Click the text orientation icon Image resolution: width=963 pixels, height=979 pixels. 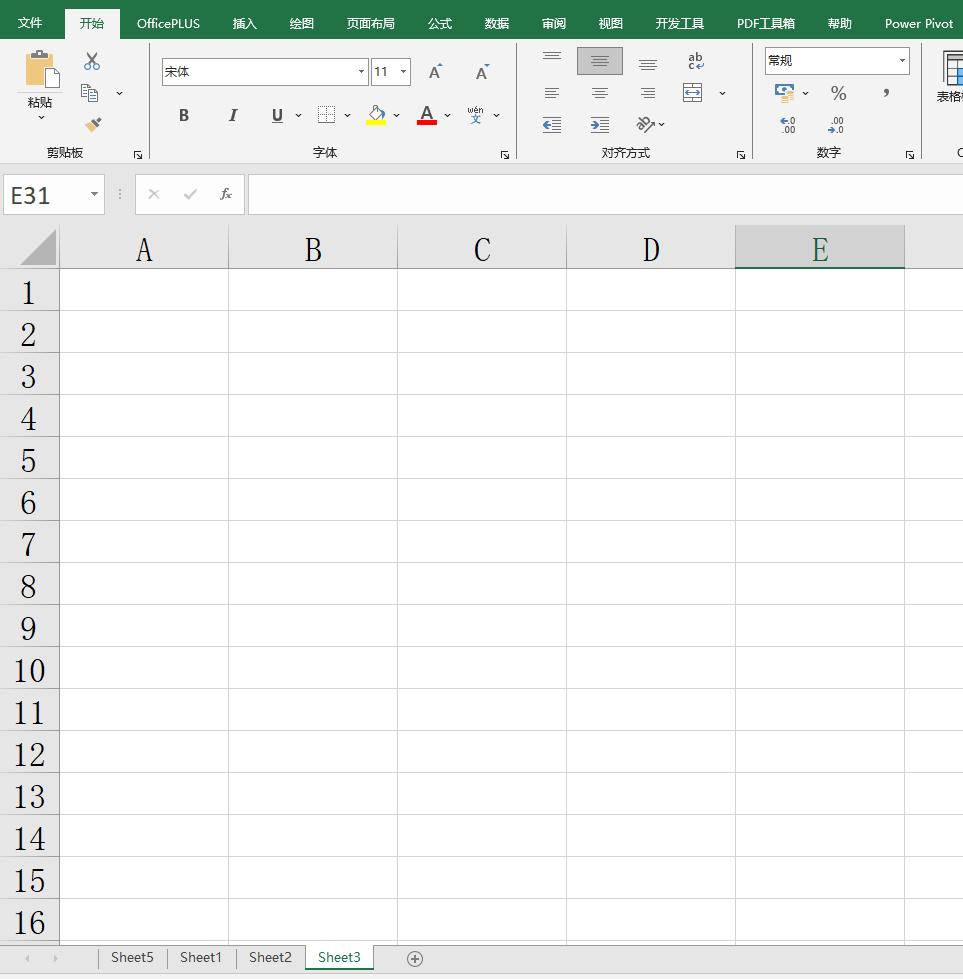pos(645,124)
